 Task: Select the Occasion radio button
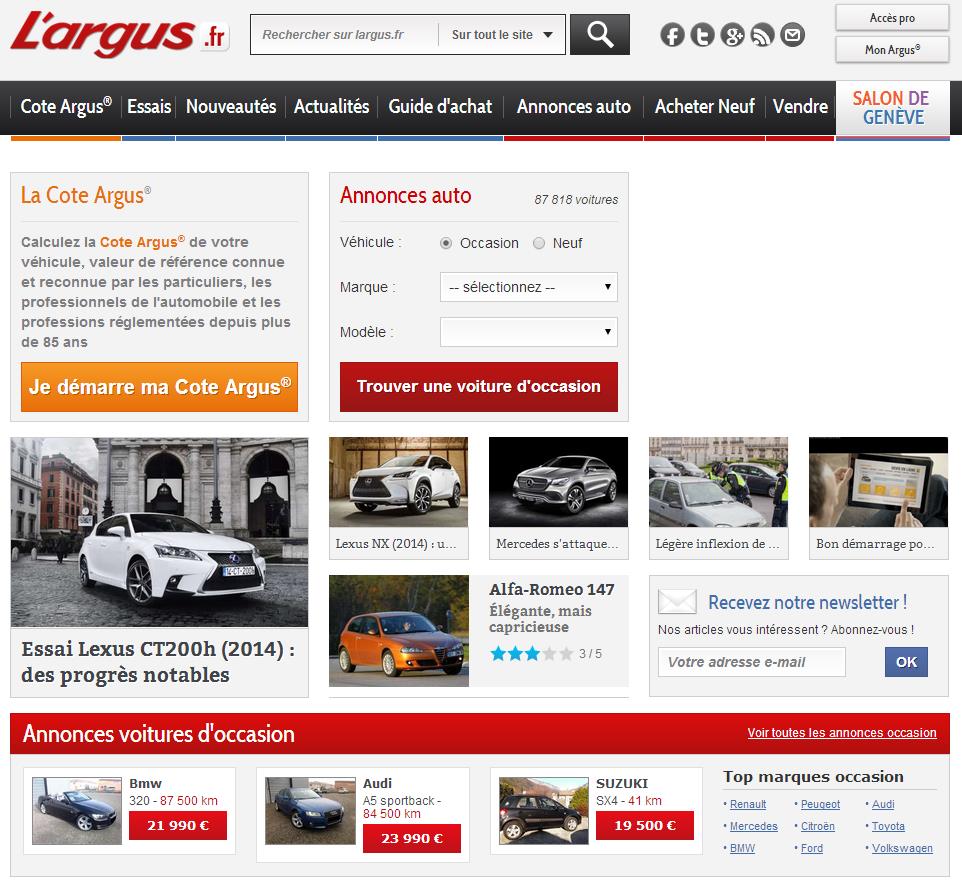point(446,243)
